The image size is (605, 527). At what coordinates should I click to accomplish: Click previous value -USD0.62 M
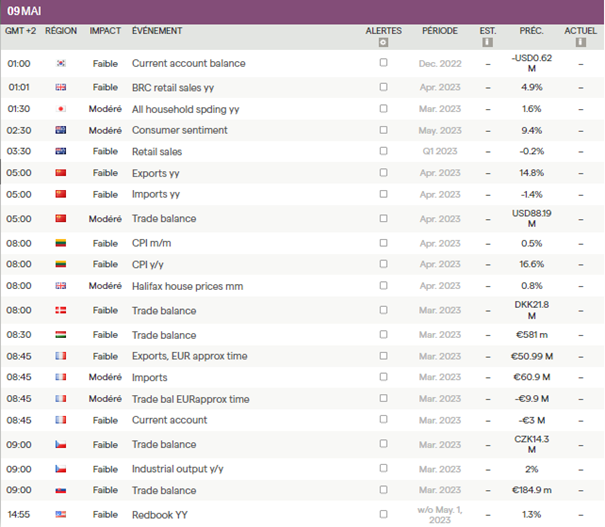pos(532,63)
